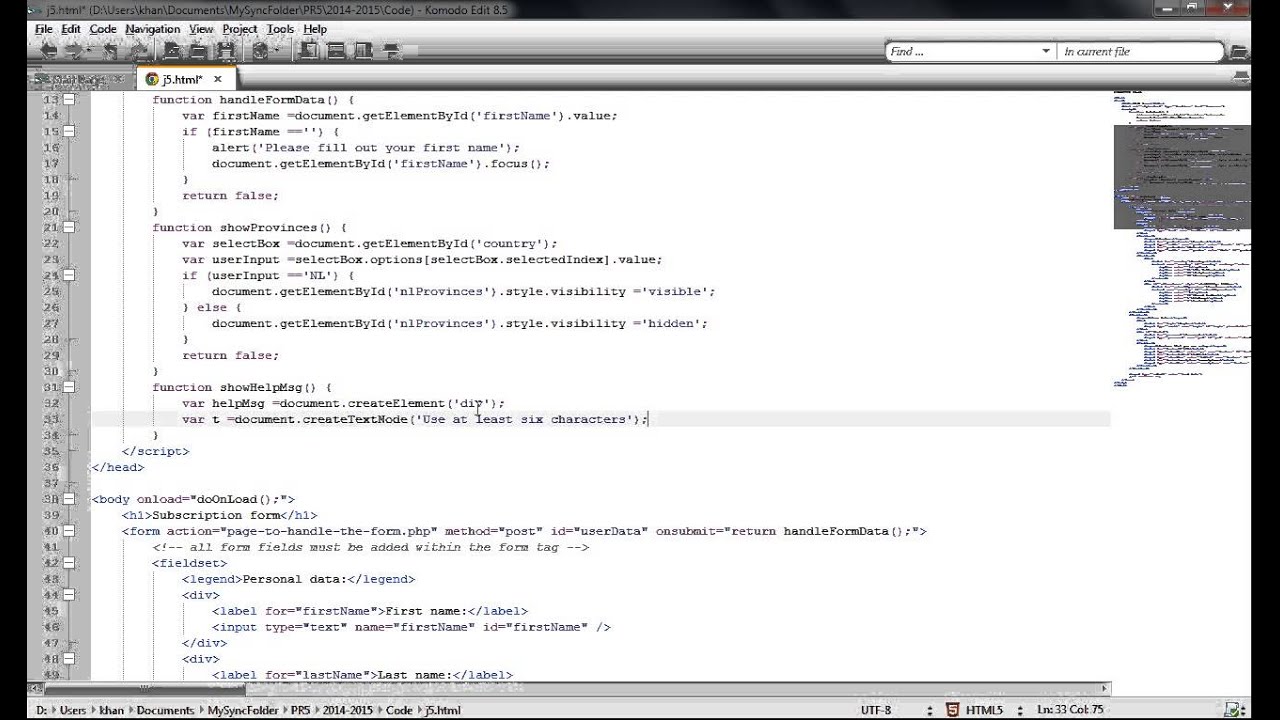The width and height of the screenshot is (1280, 720).
Task: Click the 'return false;' statement on line 19
Action: tap(230, 196)
